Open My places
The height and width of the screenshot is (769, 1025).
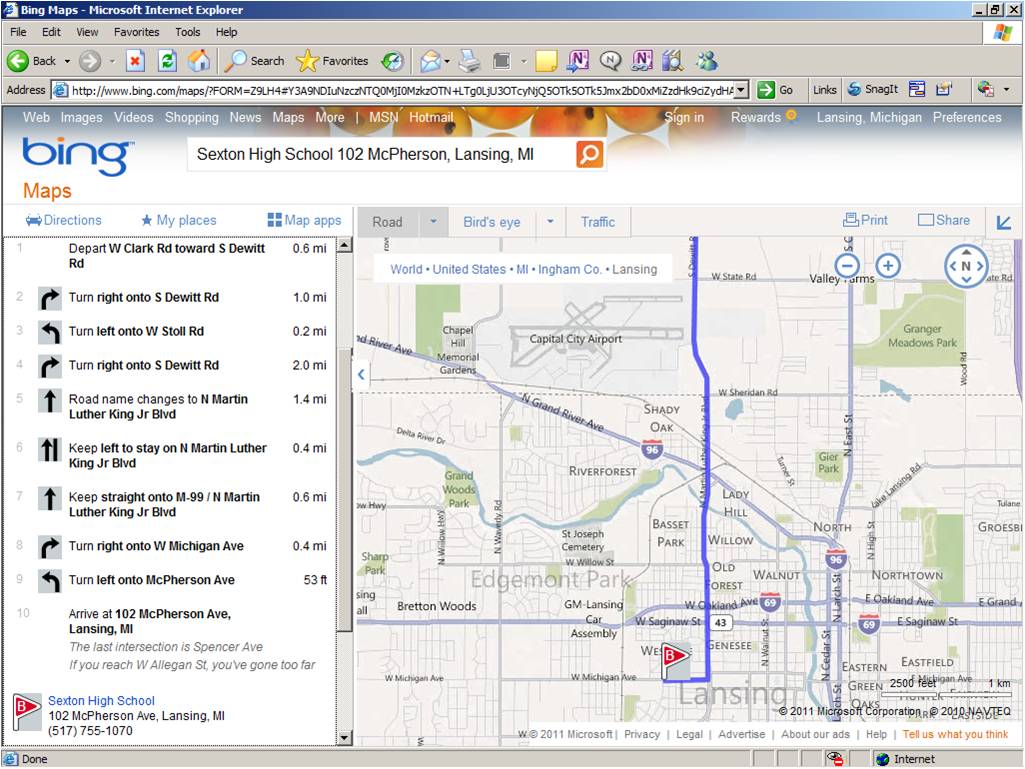[x=179, y=220]
